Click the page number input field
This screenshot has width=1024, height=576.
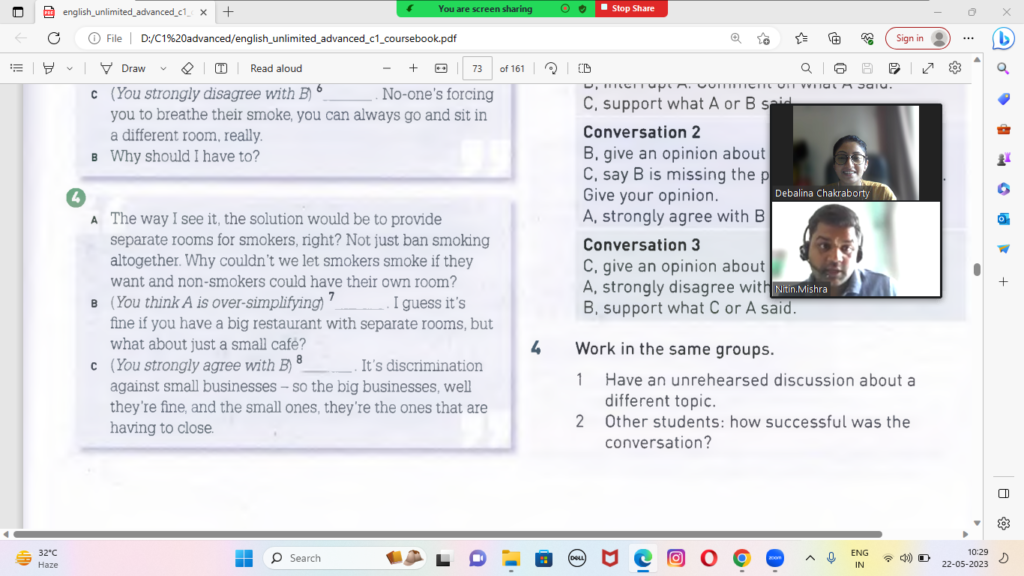point(477,68)
